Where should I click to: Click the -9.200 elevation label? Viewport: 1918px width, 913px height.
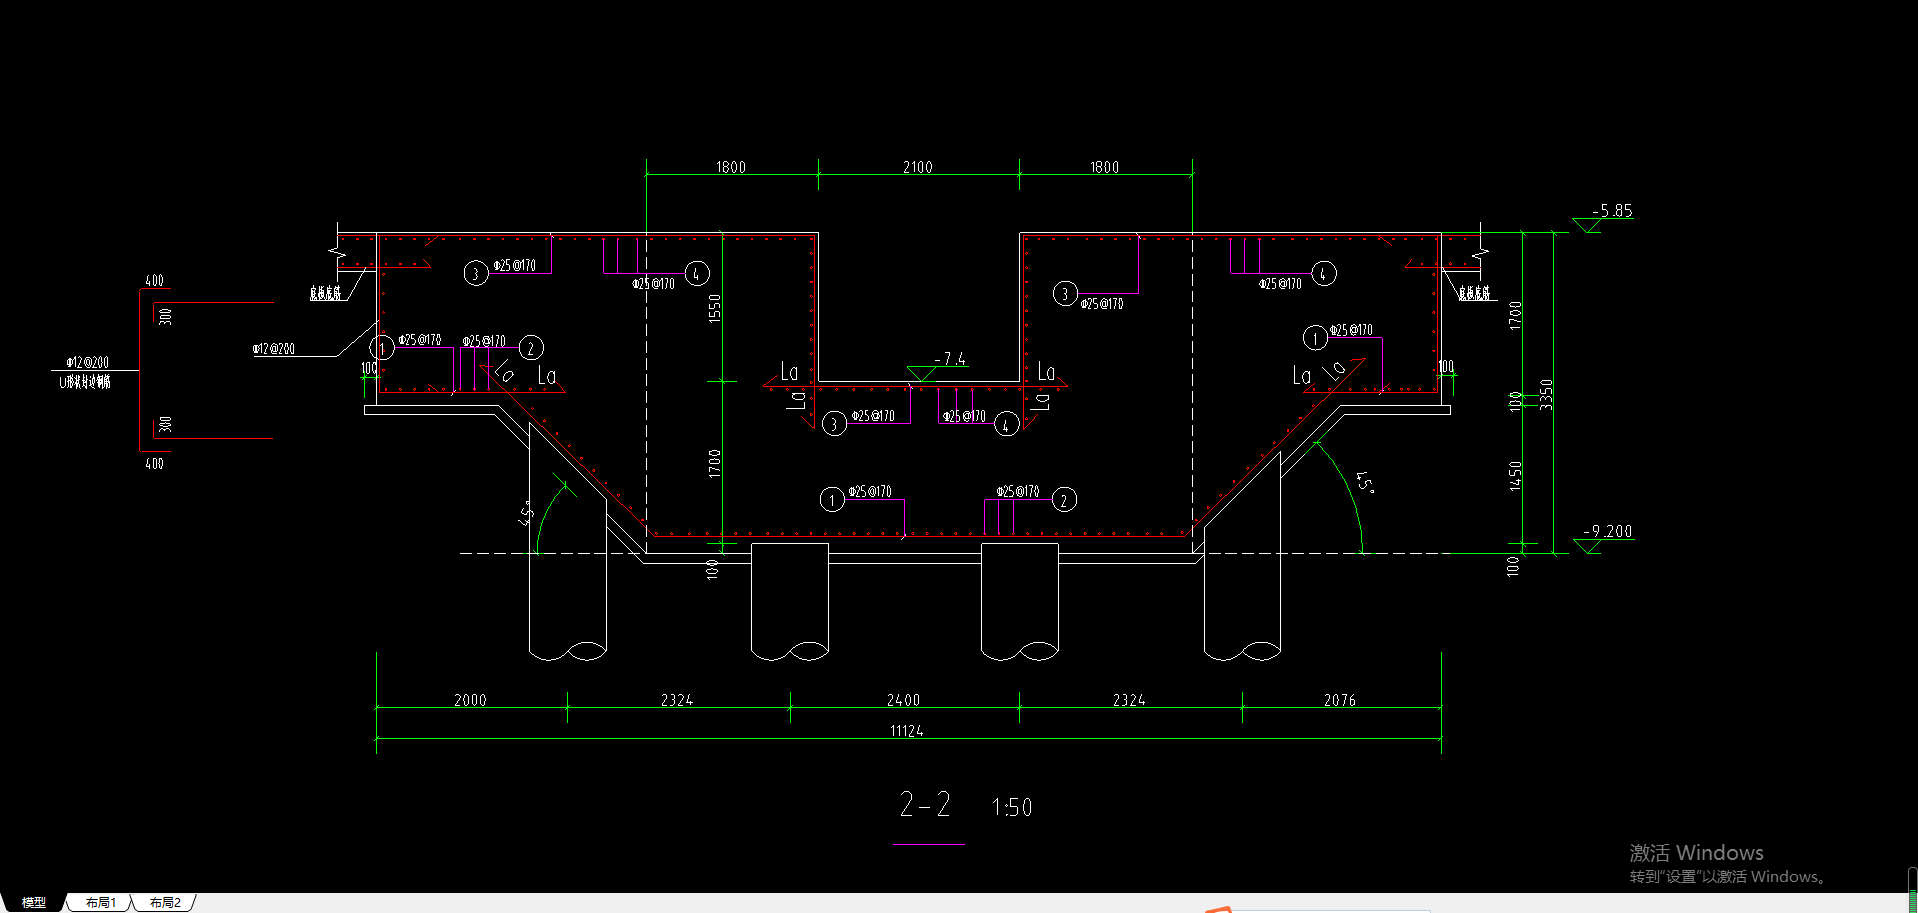(1608, 531)
